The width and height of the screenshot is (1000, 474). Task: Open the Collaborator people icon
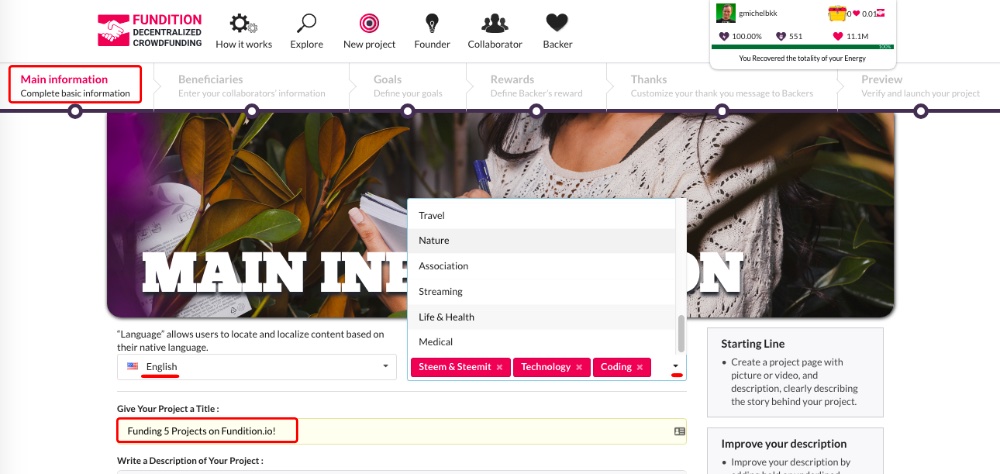[x=495, y=24]
